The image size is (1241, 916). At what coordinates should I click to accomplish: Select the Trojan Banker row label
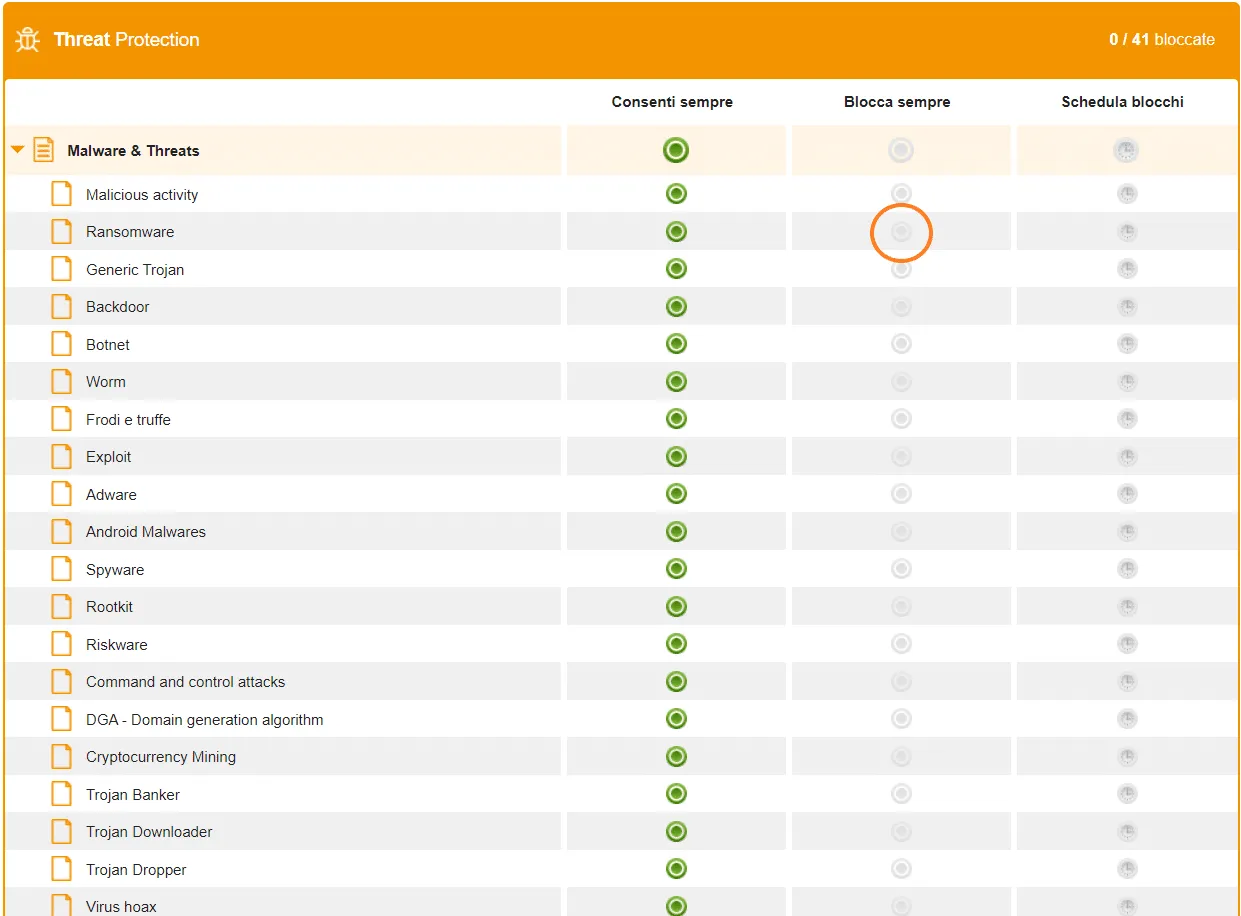(x=133, y=795)
